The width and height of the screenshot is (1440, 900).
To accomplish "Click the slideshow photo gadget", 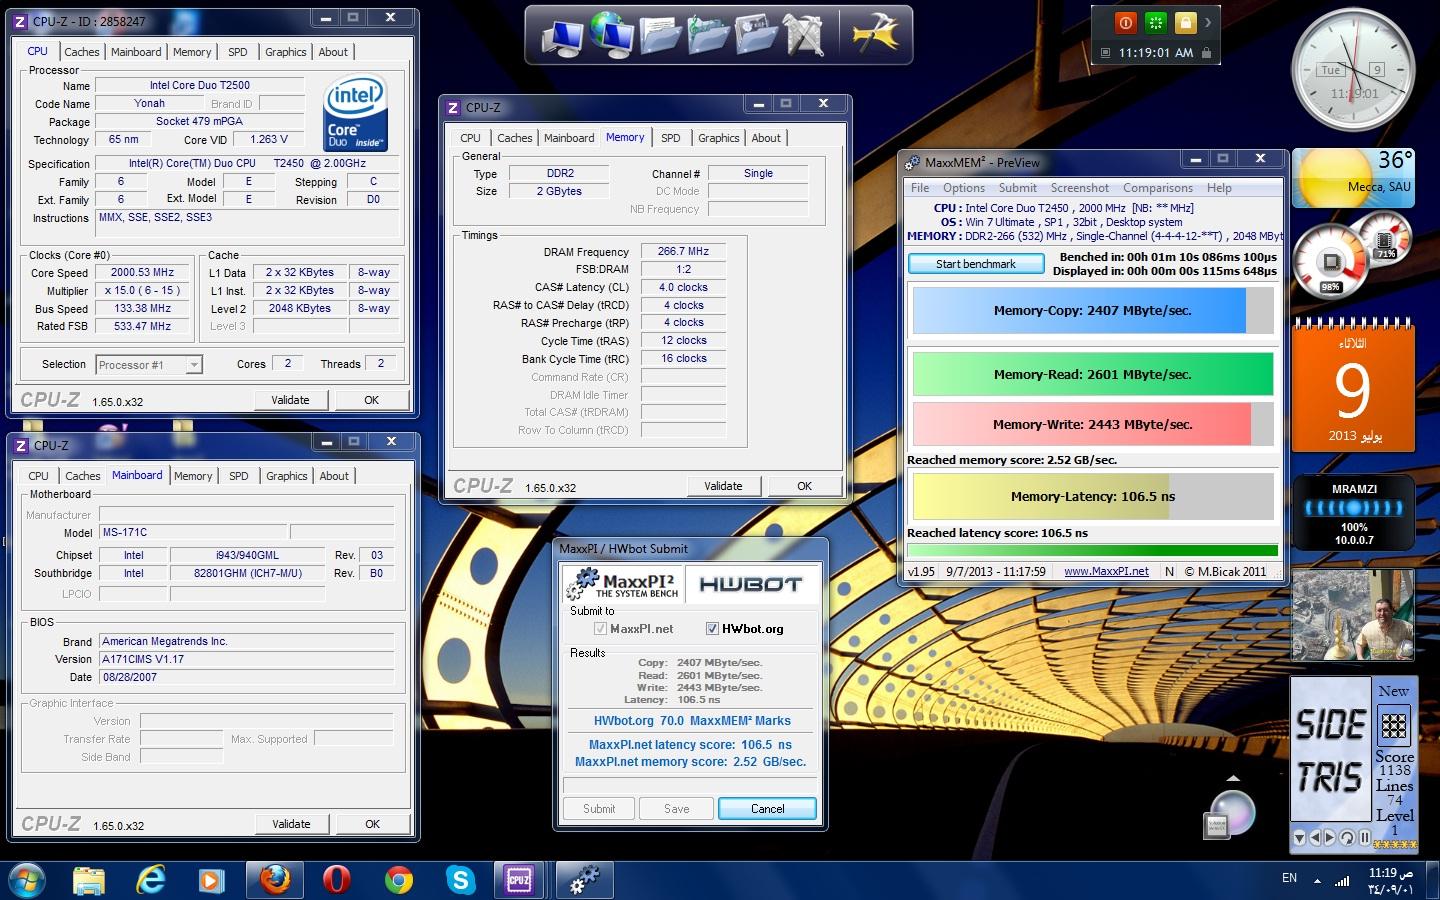I will point(1353,615).
